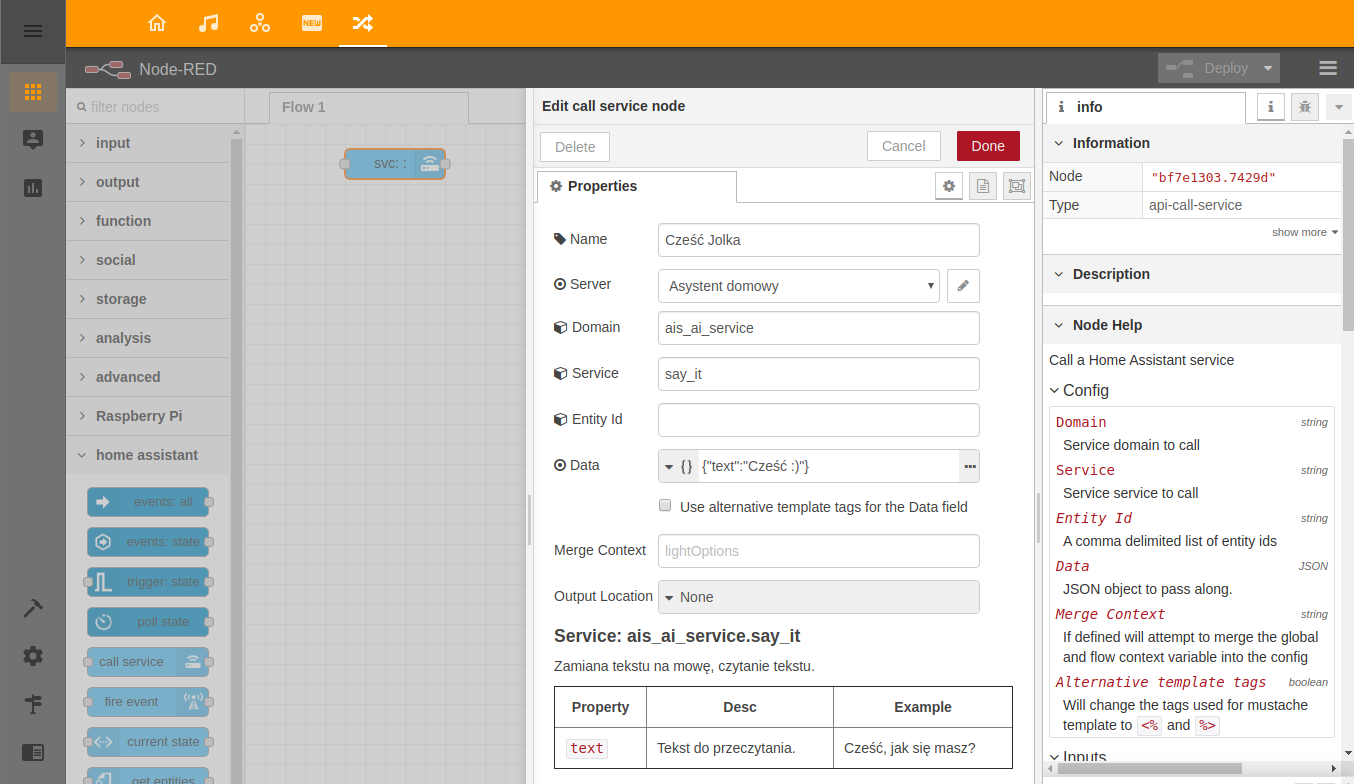
Task: Click the hamburger menu in Node-RED header
Action: coord(1328,68)
